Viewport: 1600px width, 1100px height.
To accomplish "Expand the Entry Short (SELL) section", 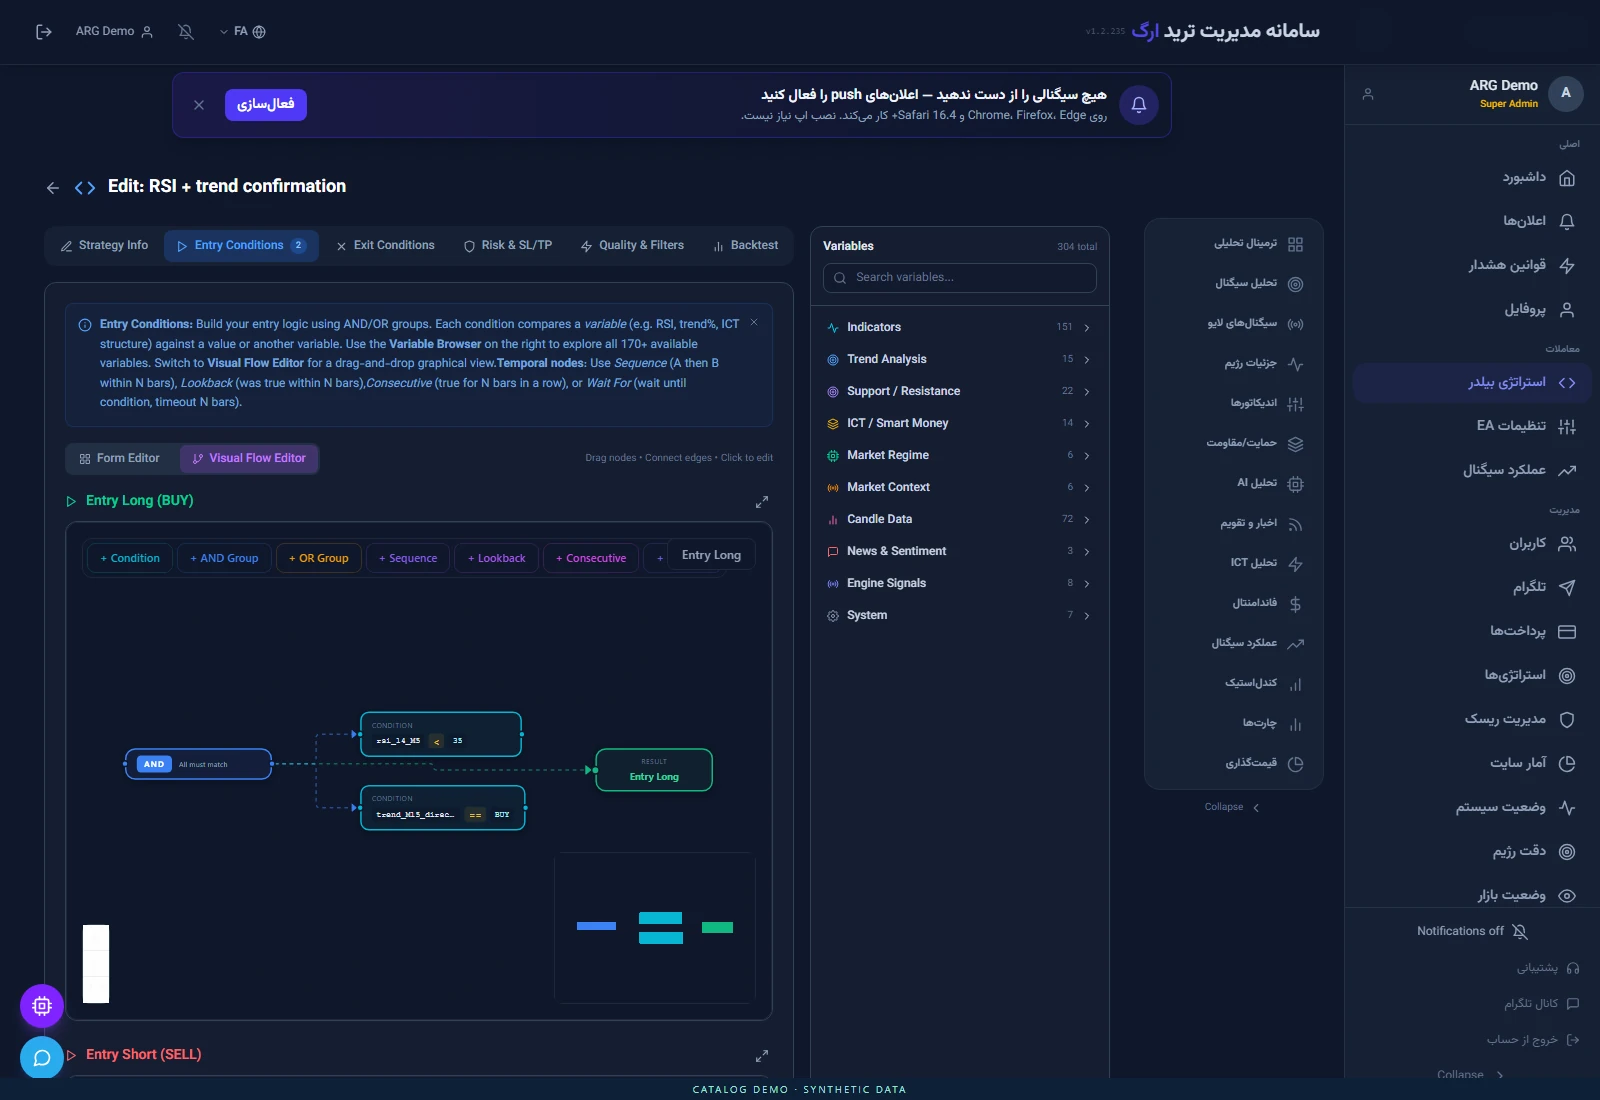I will tap(71, 1055).
